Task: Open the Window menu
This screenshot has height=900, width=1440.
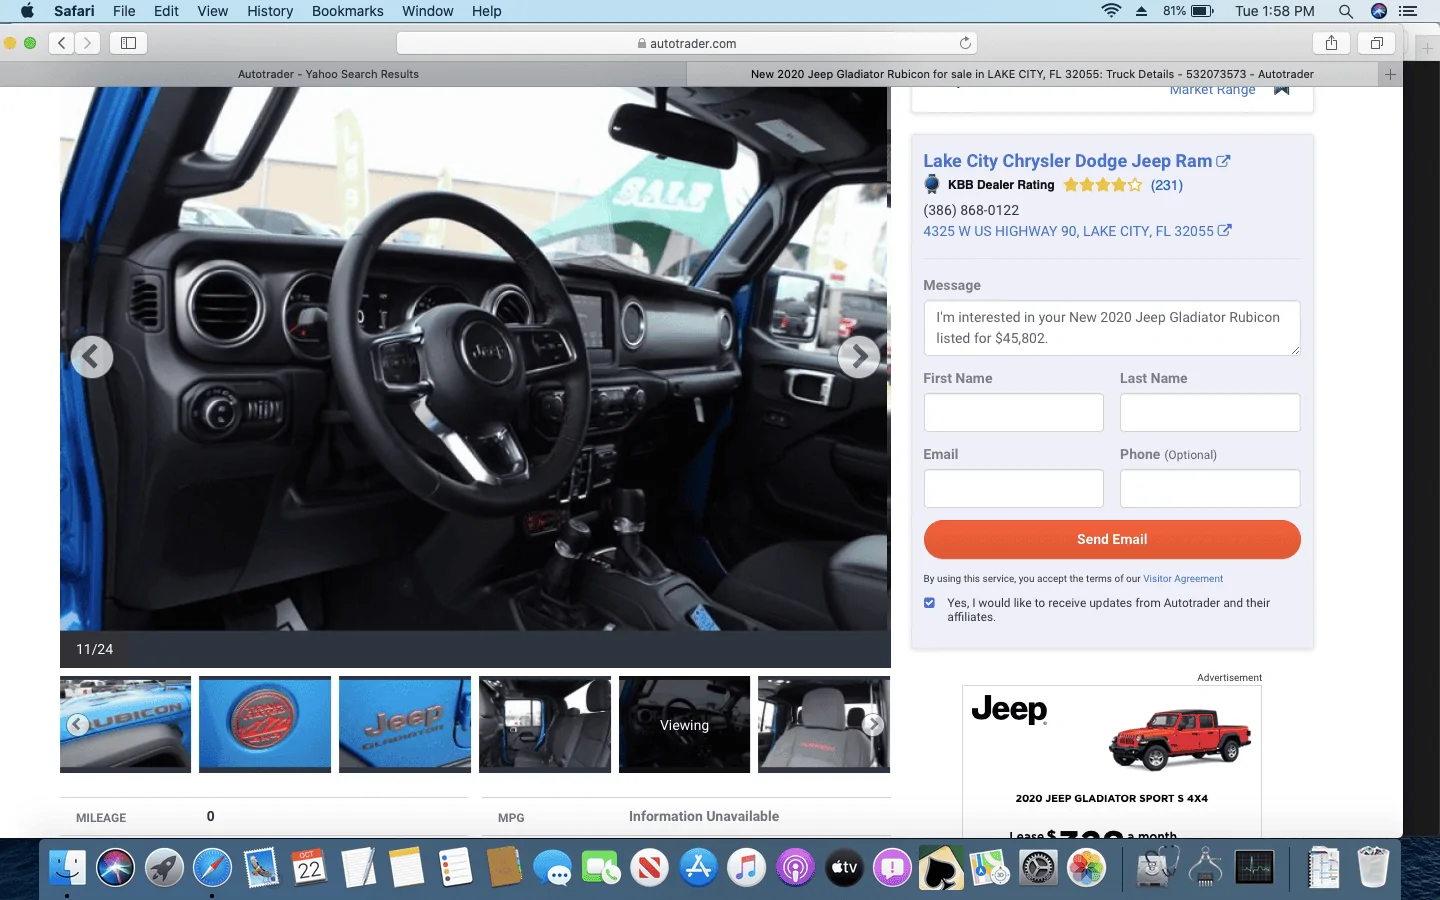Action: click(x=428, y=11)
